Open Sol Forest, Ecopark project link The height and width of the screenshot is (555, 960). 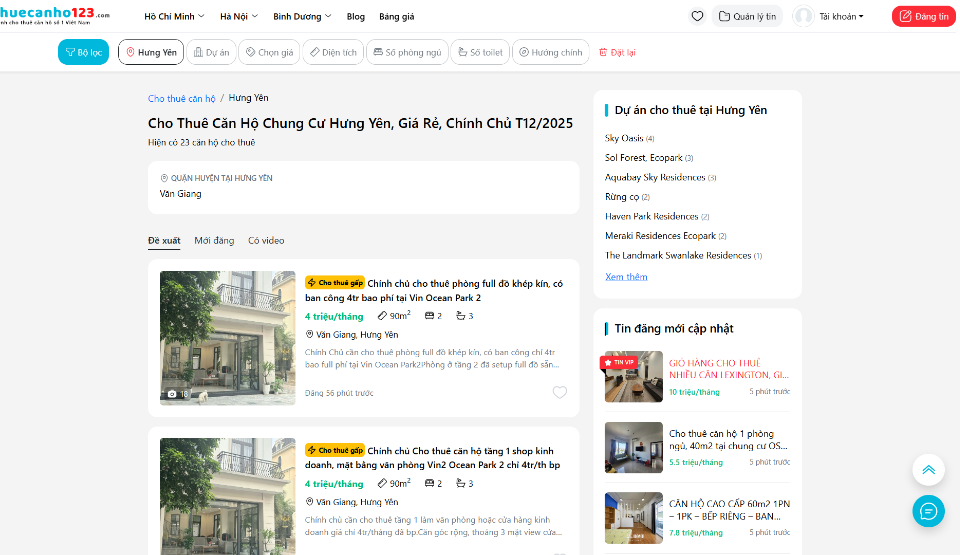(x=649, y=157)
